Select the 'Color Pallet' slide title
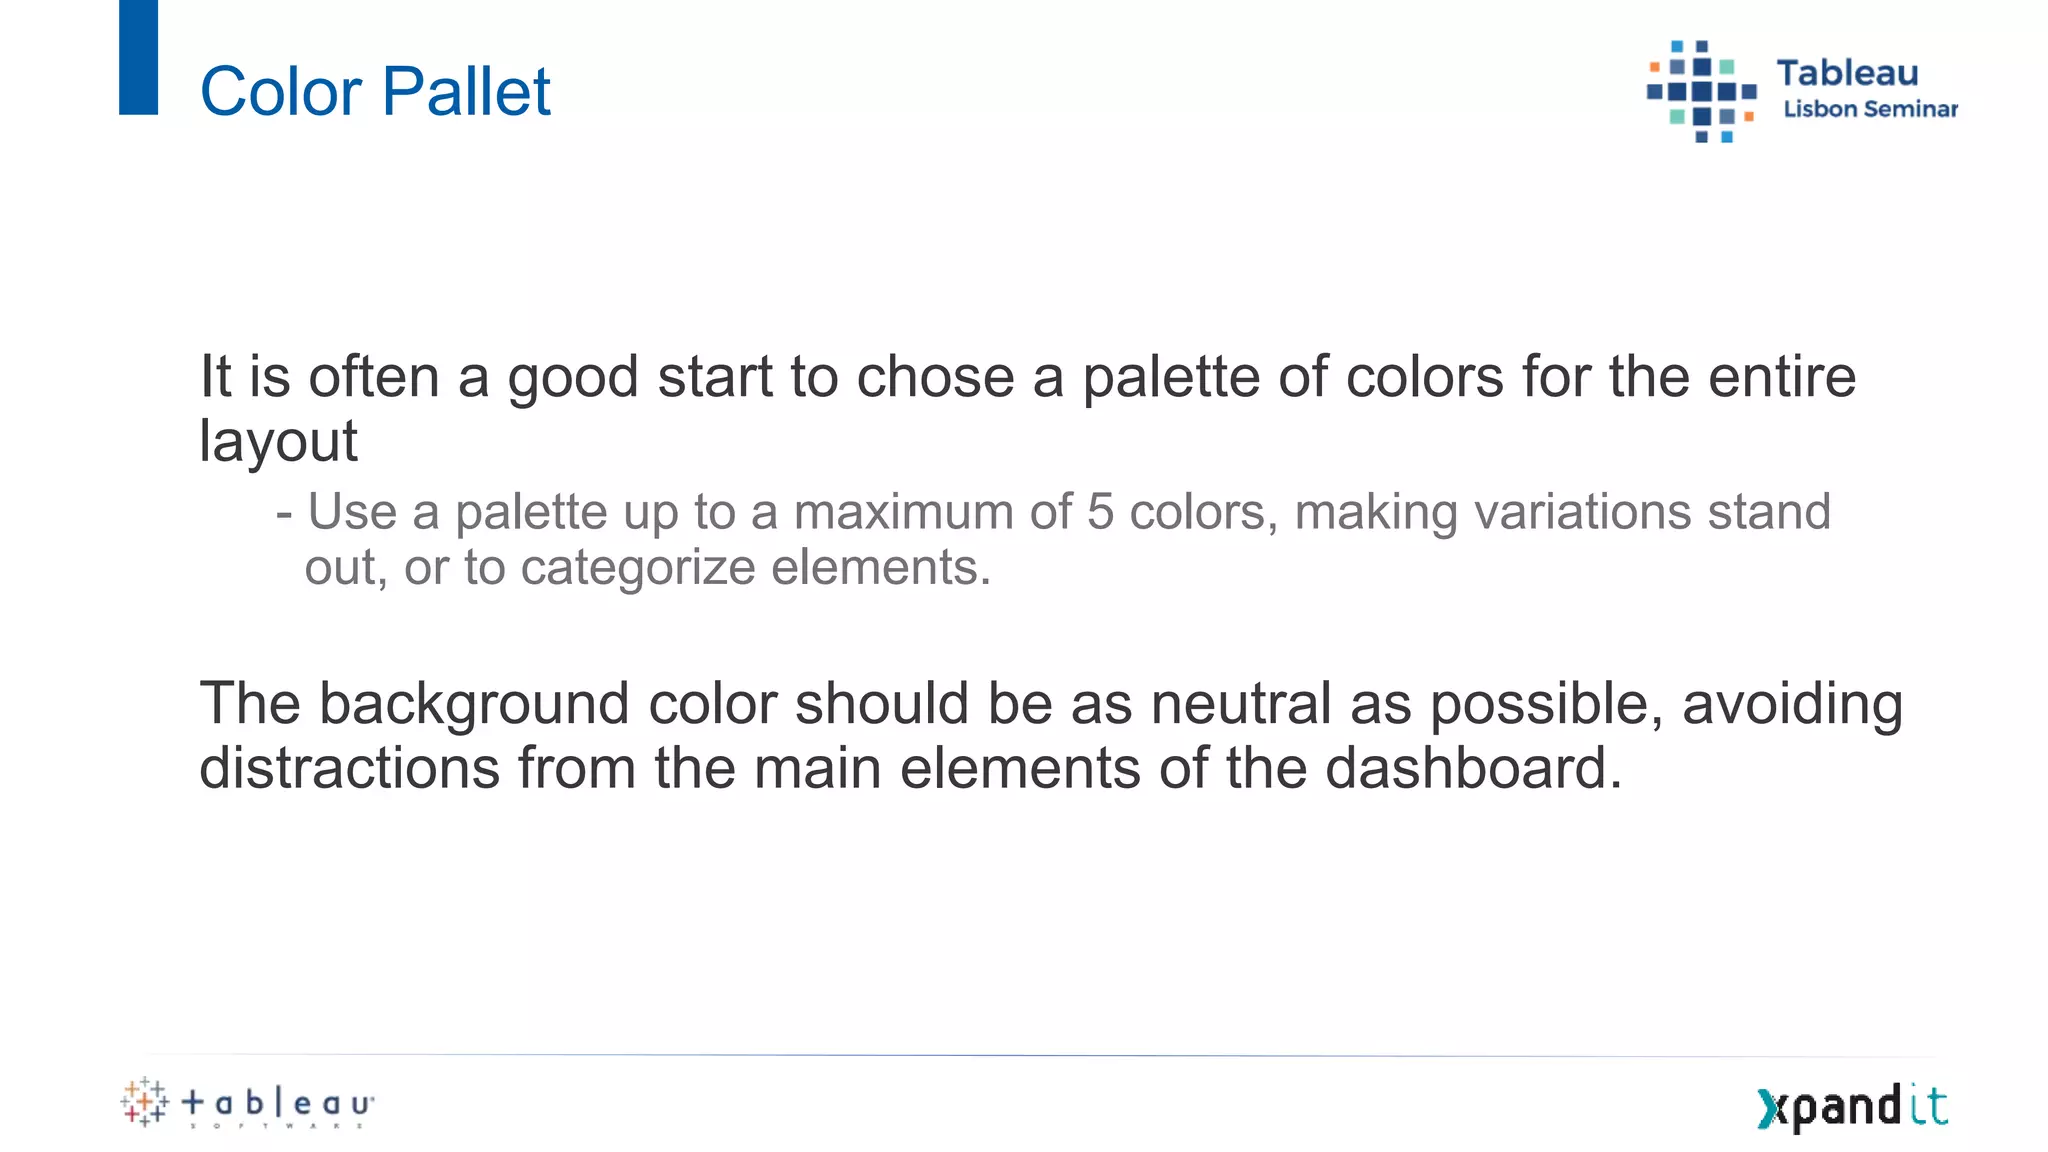This screenshot has width=2048, height=1152. (375, 91)
